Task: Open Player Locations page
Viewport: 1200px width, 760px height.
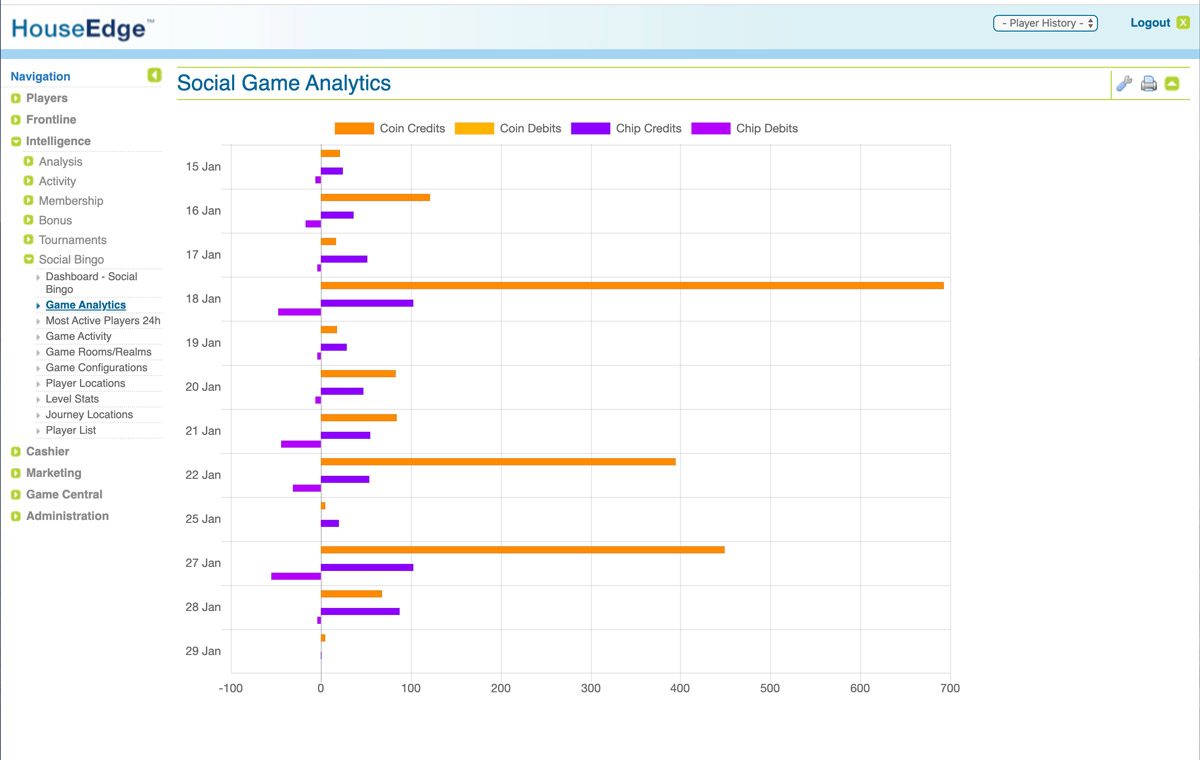Action: pos(86,383)
